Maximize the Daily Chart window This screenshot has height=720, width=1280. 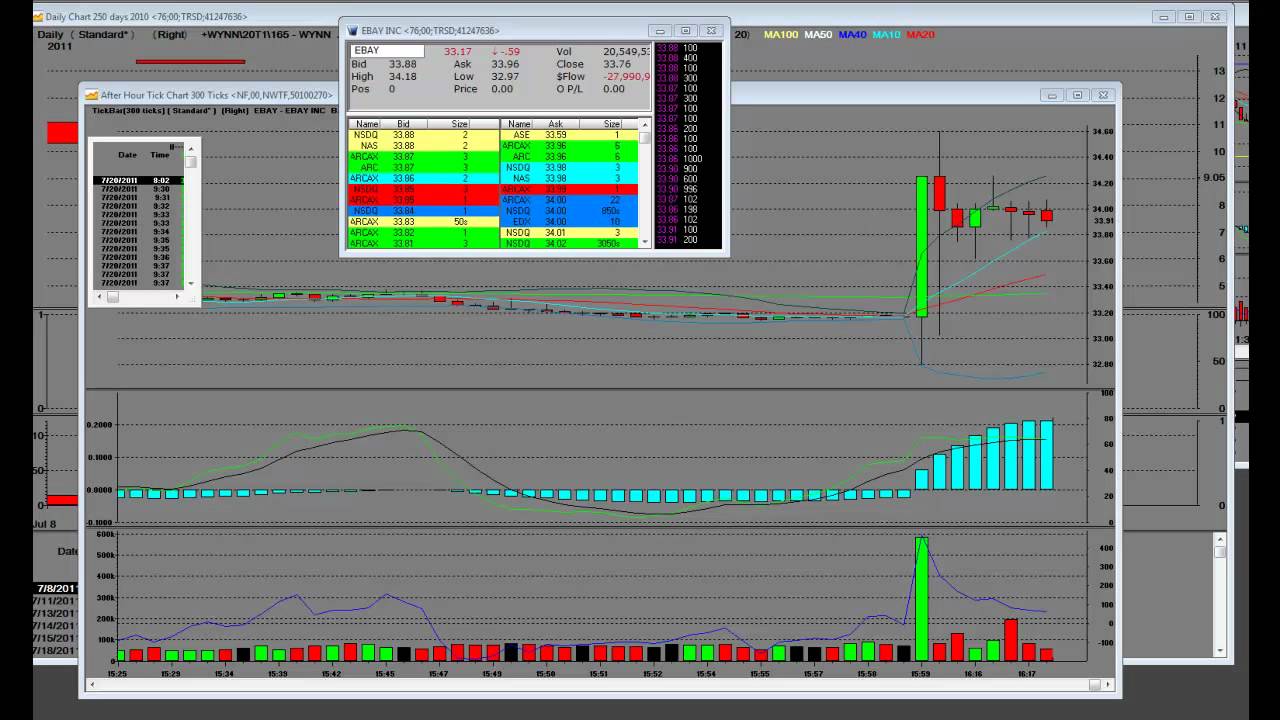pyautogui.click(x=1189, y=16)
